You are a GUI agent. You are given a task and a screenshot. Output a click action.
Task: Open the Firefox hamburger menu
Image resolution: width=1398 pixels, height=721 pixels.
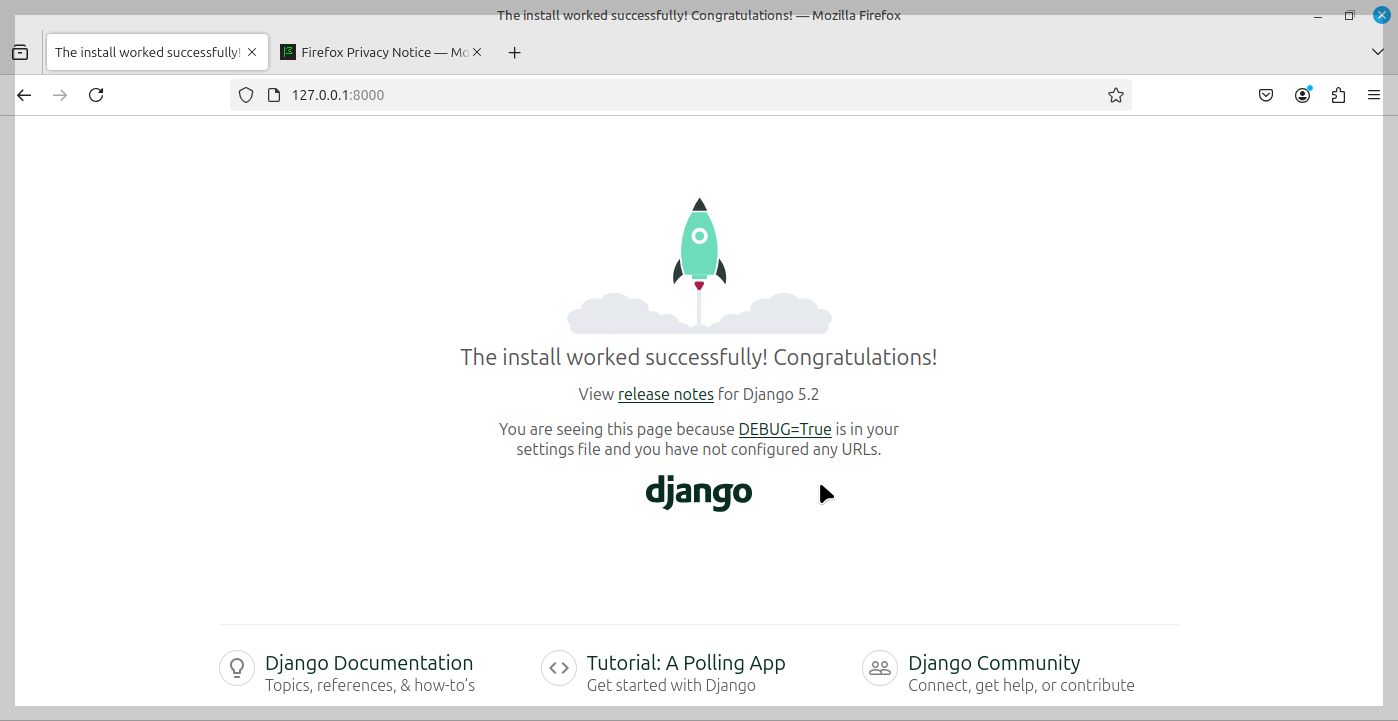click(1374, 95)
